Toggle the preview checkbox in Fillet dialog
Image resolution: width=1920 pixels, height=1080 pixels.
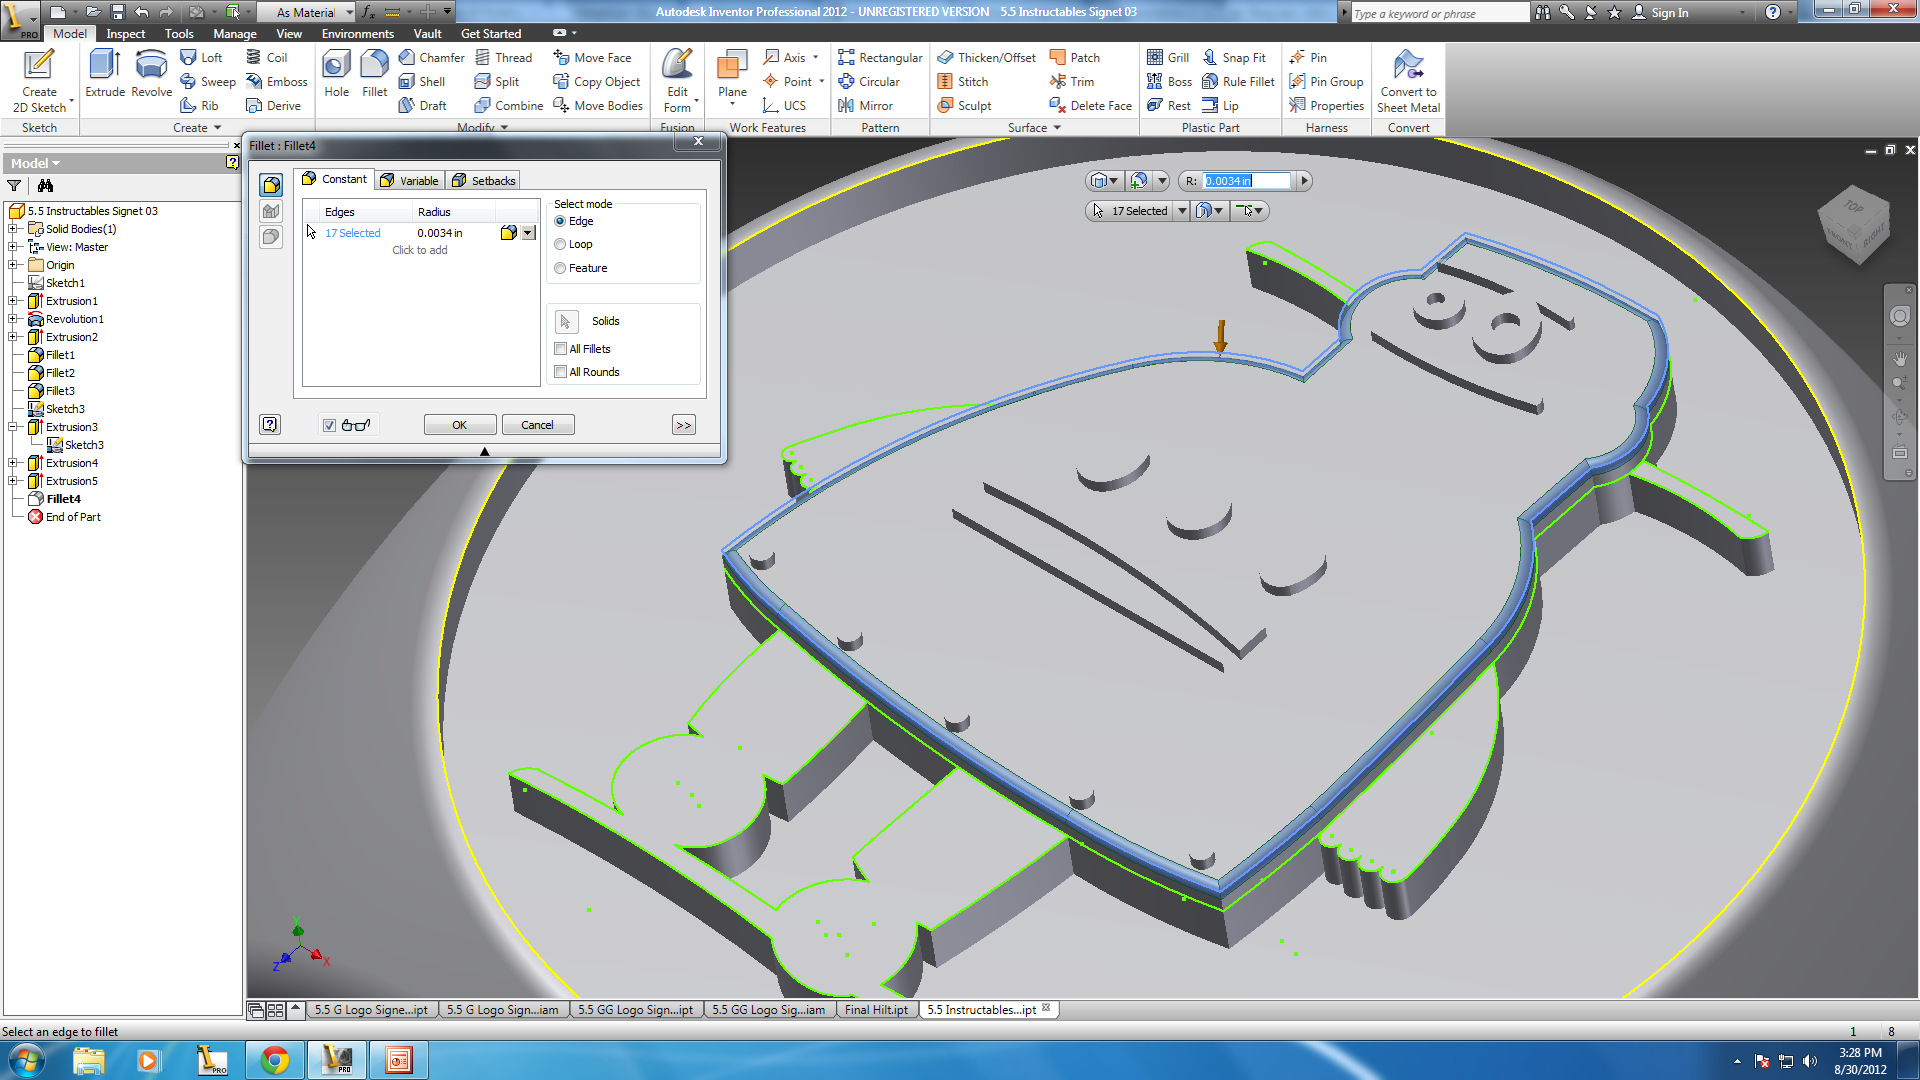(x=329, y=425)
